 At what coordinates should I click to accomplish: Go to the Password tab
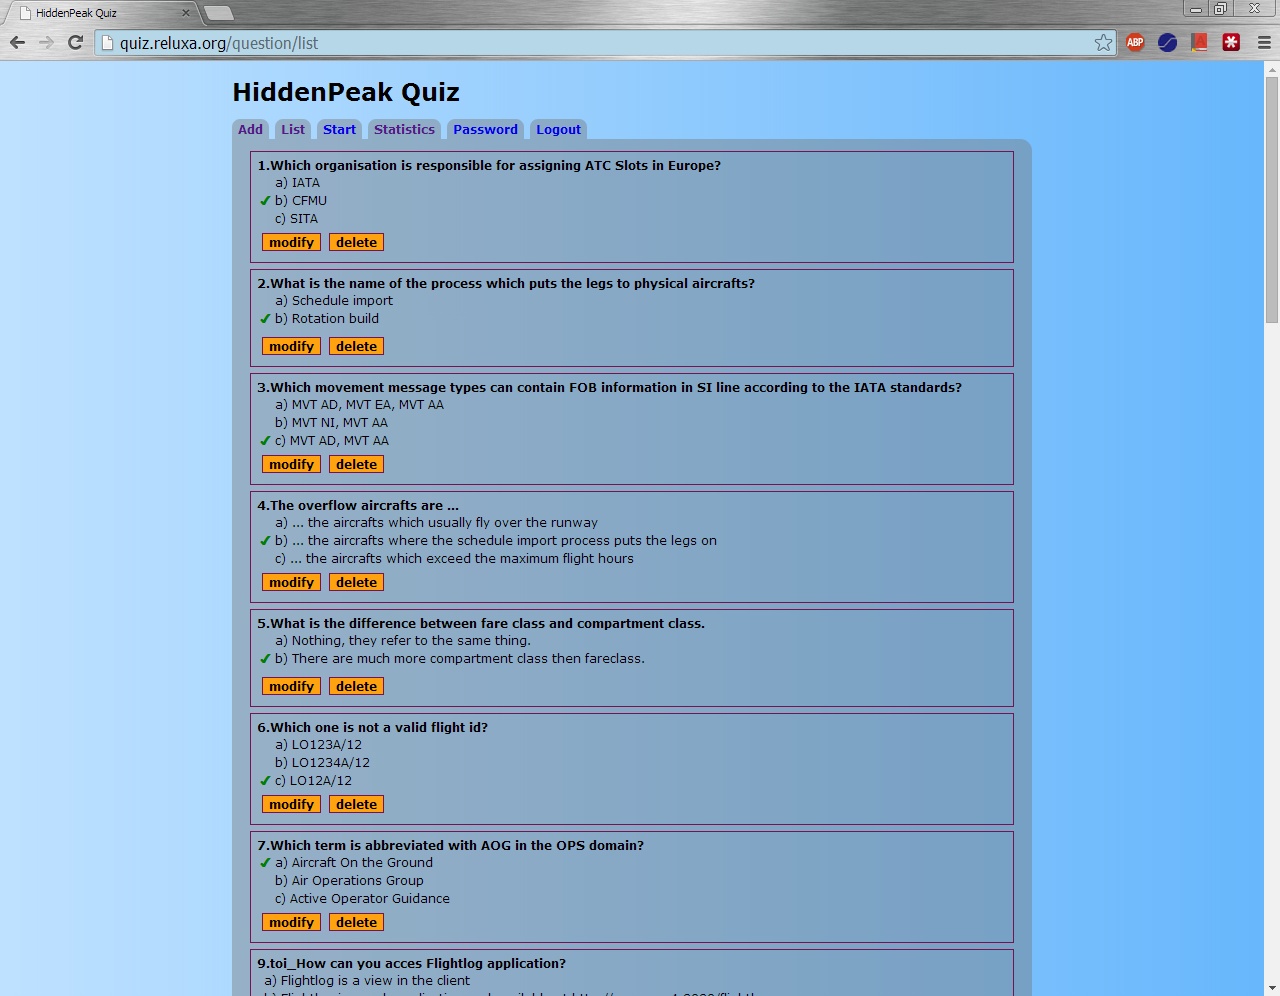click(485, 129)
